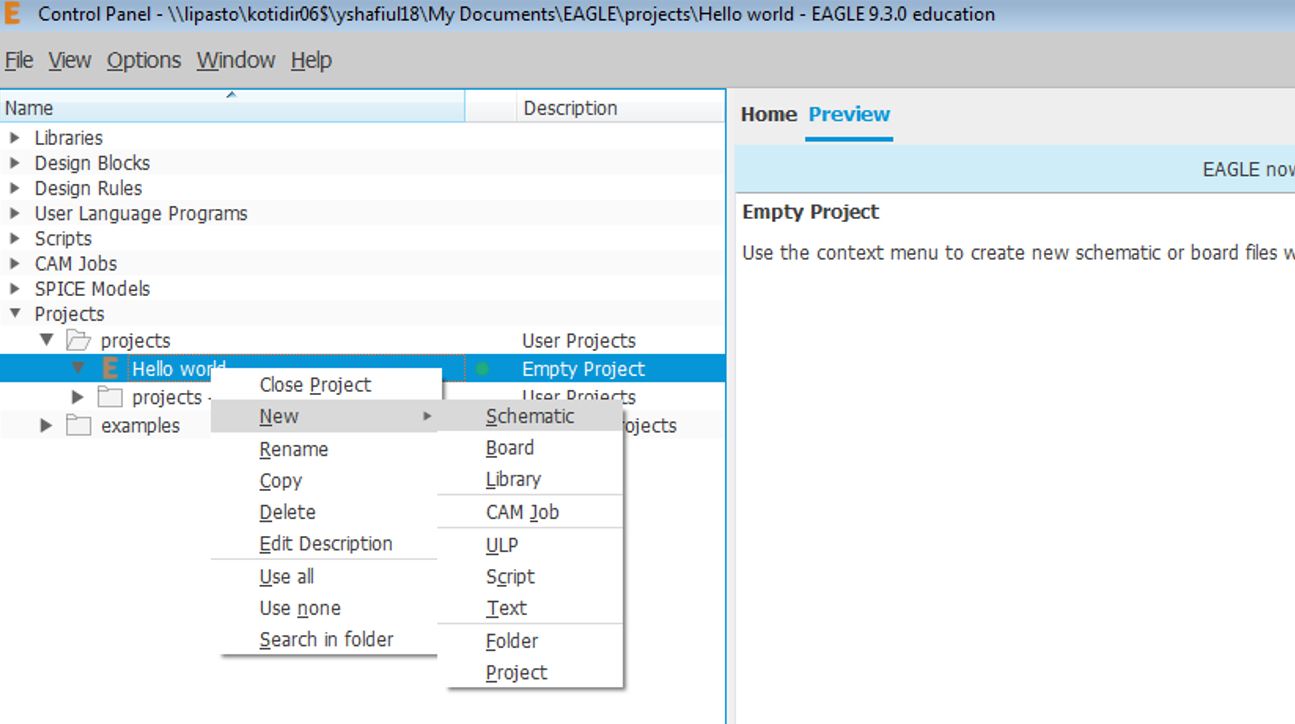Image resolution: width=1295 pixels, height=724 pixels.
Task: Choose Rename in the context menu
Action: pyautogui.click(x=326, y=449)
